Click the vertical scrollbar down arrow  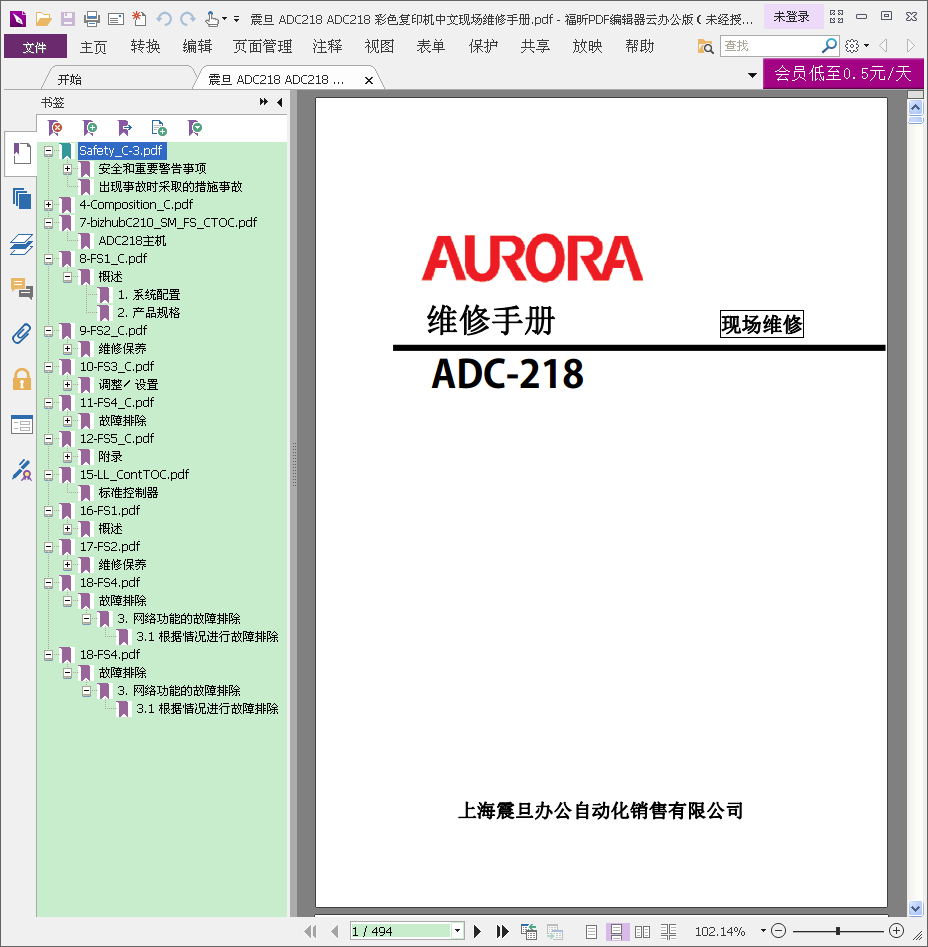point(915,908)
